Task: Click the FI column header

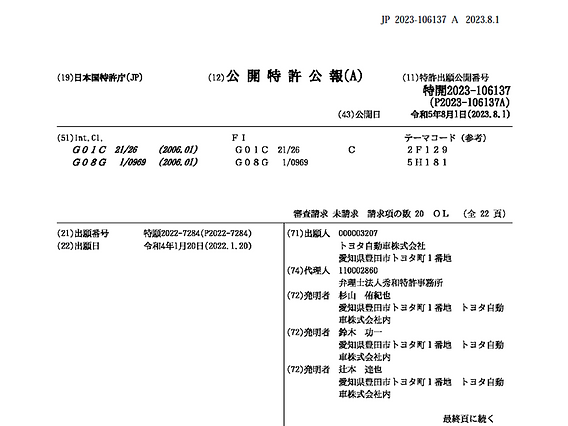Action: point(239,138)
